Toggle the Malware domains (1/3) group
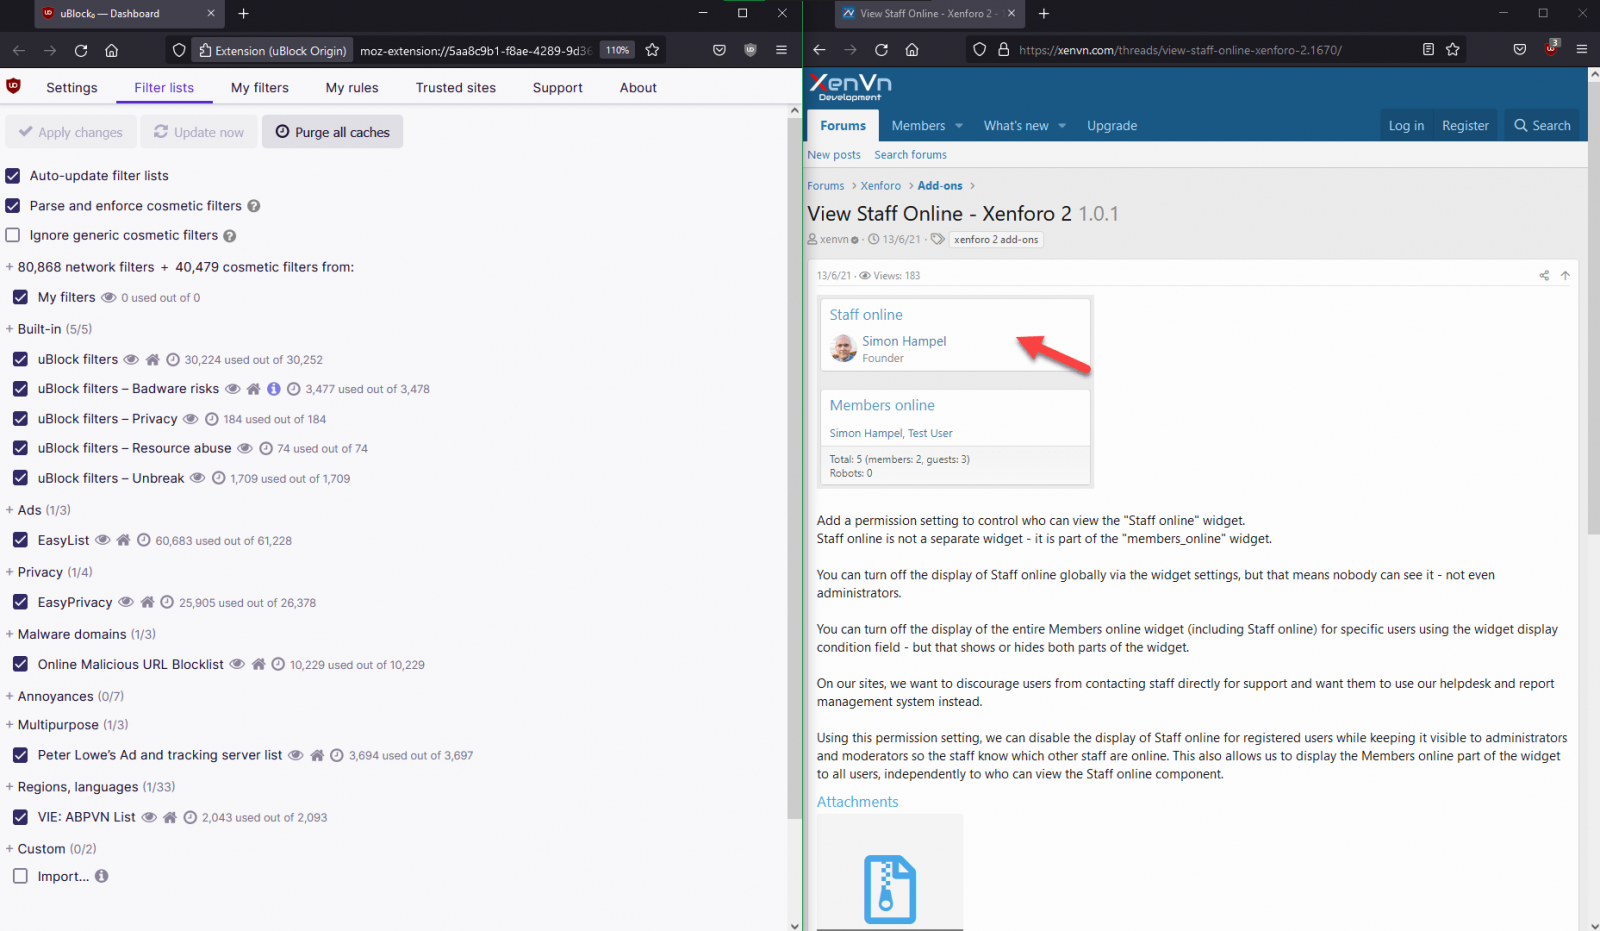The image size is (1600, 931). point(81,634)
